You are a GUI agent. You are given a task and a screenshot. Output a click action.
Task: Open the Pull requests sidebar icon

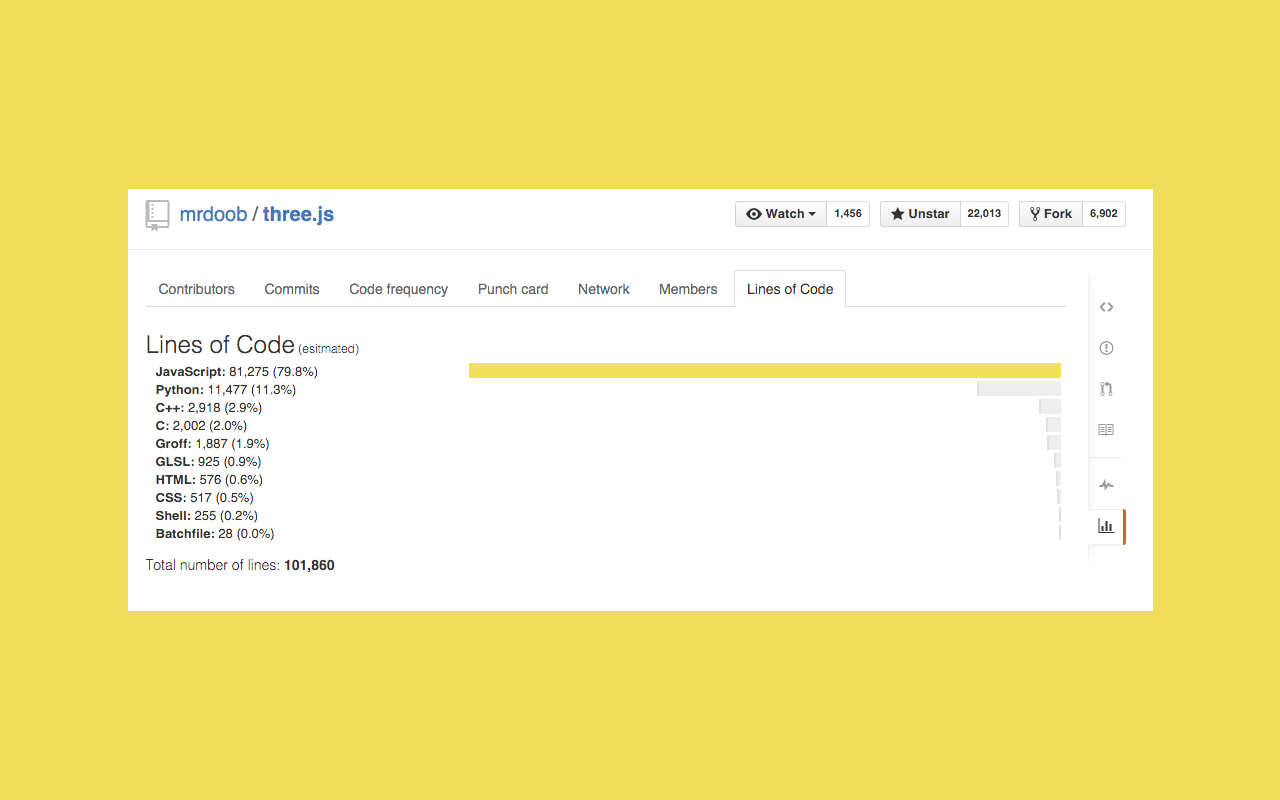click(1106, 389)
